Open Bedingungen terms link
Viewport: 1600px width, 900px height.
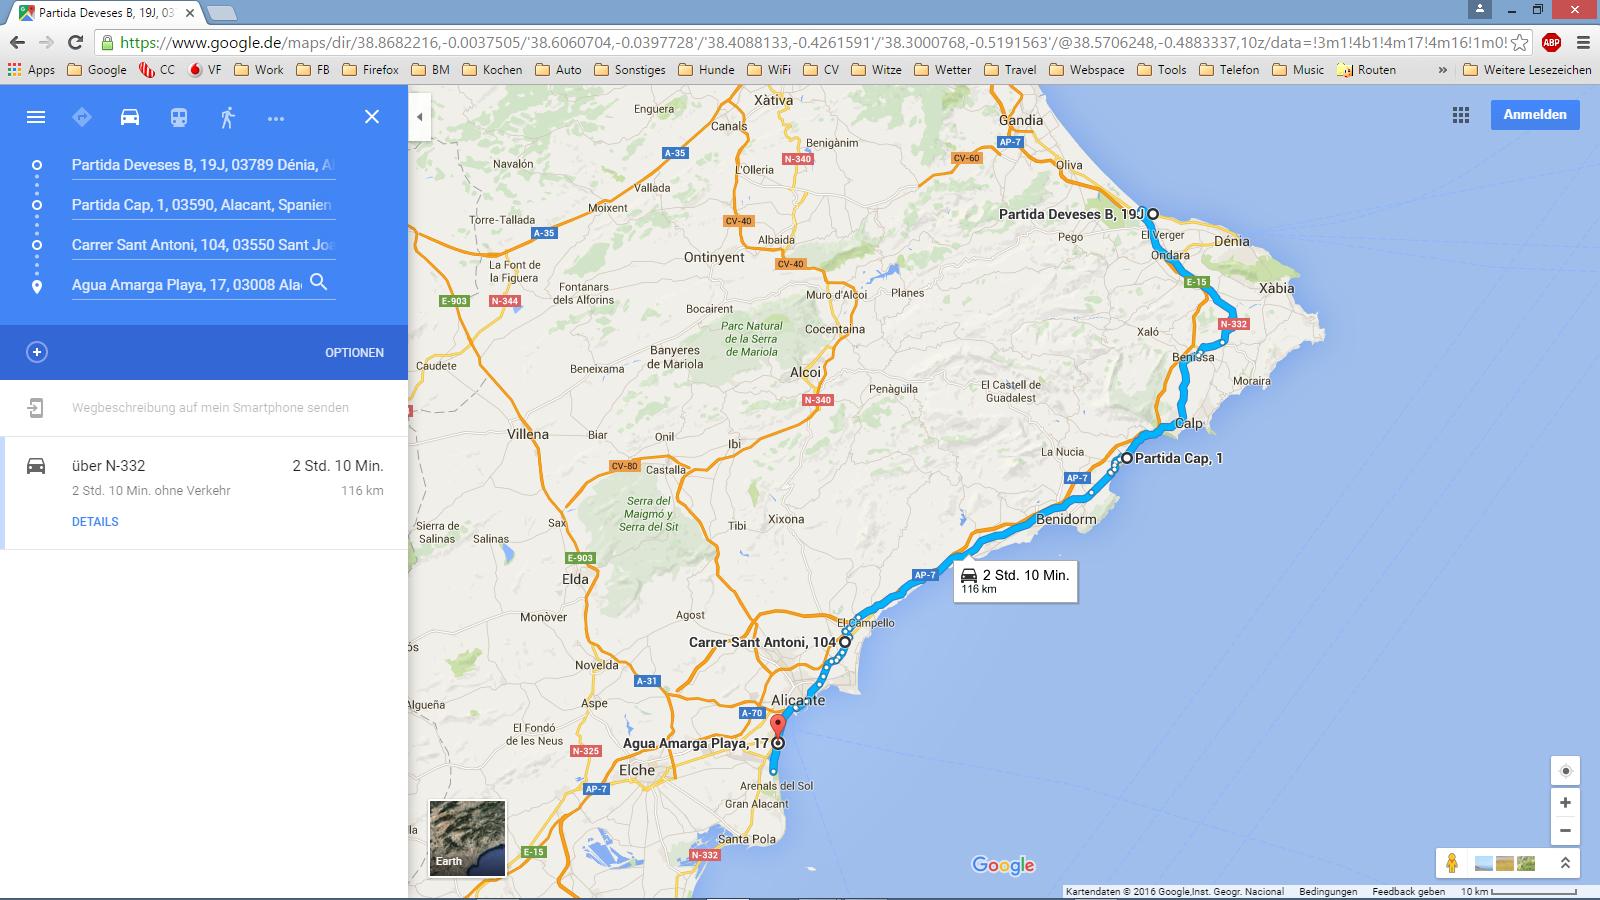coord(1328,892)
